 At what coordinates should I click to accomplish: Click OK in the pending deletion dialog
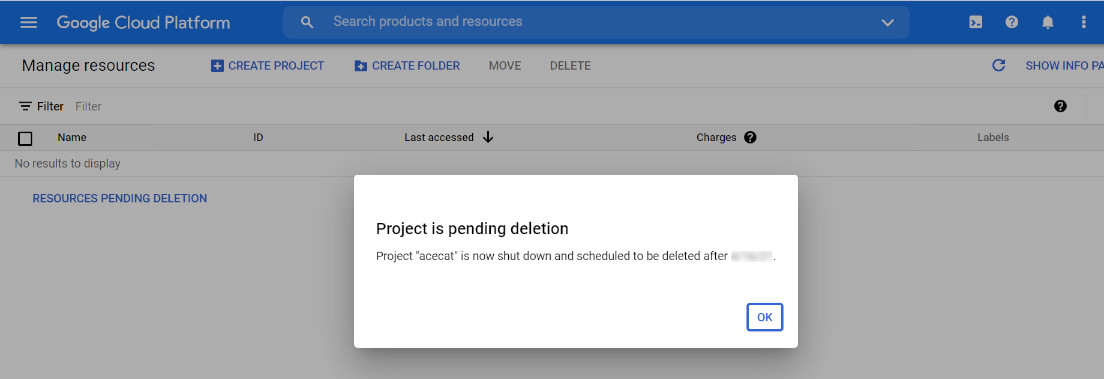tap(765, 317)
